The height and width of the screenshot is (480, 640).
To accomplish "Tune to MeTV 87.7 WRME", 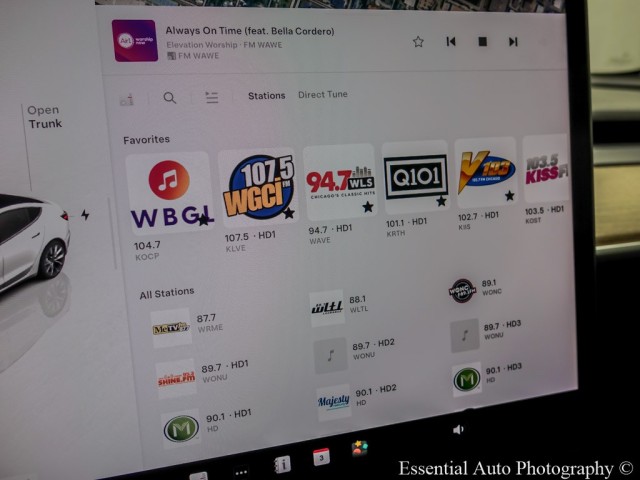I will (188, 327).
